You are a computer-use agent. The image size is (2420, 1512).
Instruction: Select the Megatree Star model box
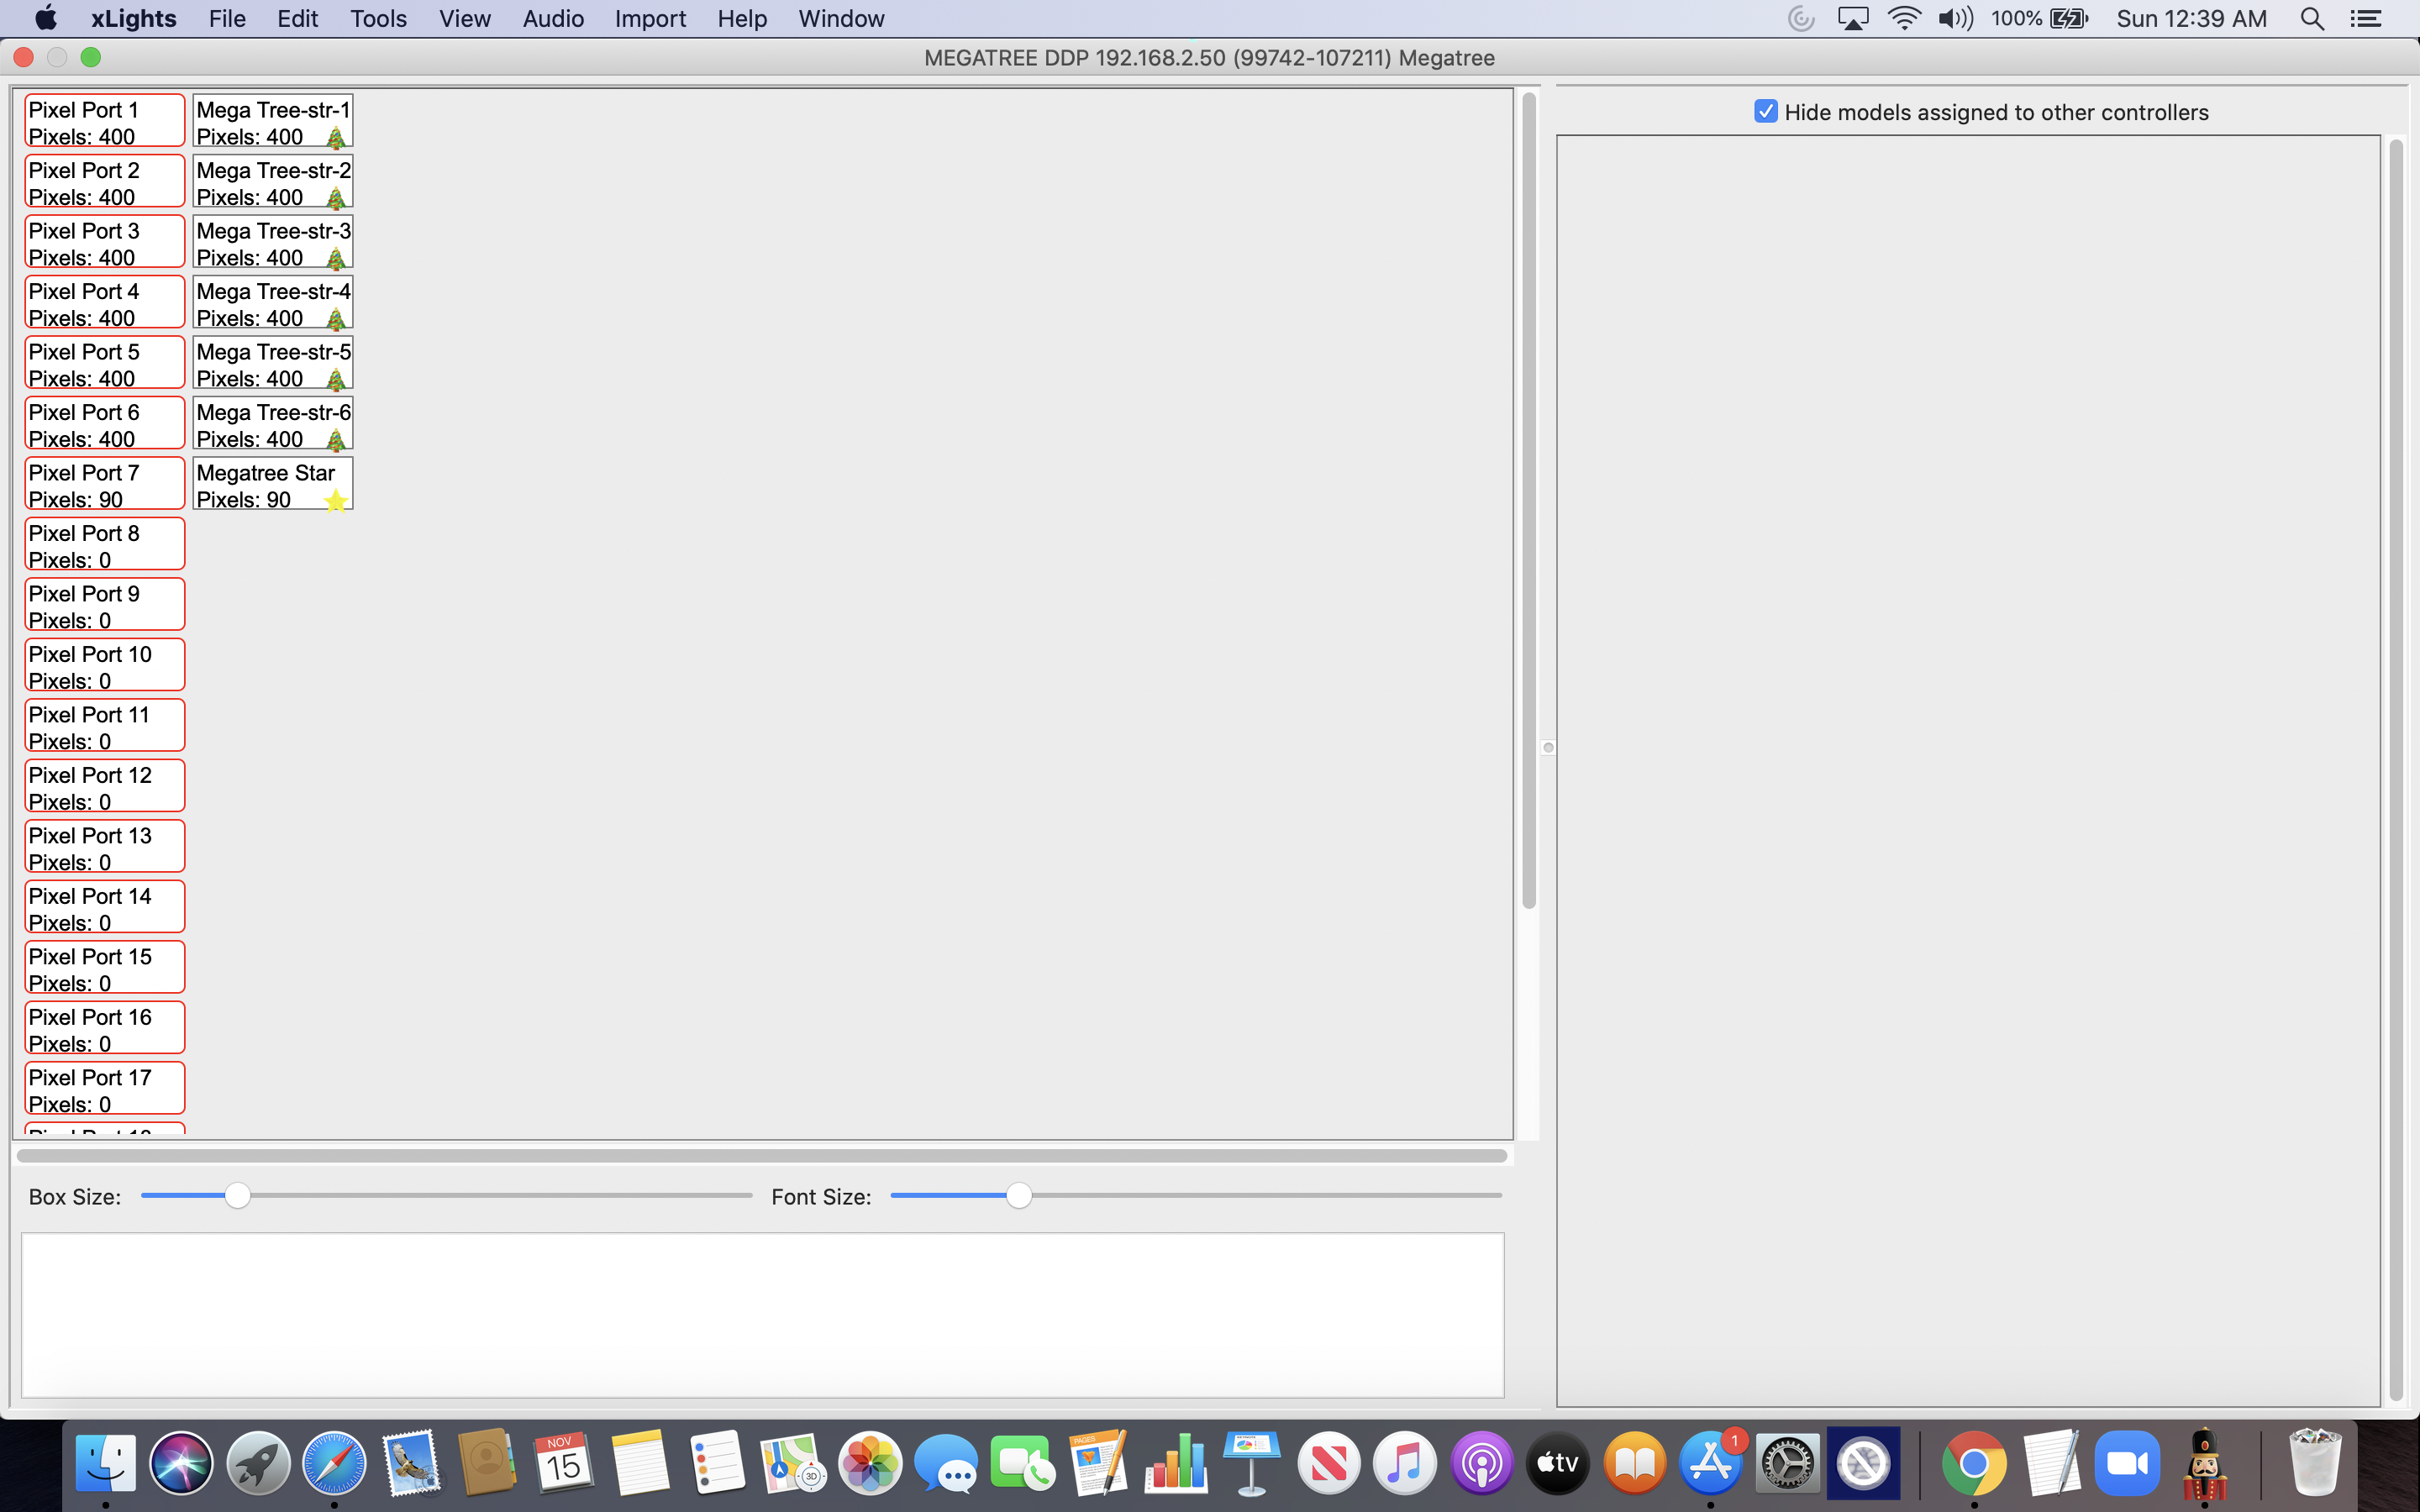click(273, 485)
